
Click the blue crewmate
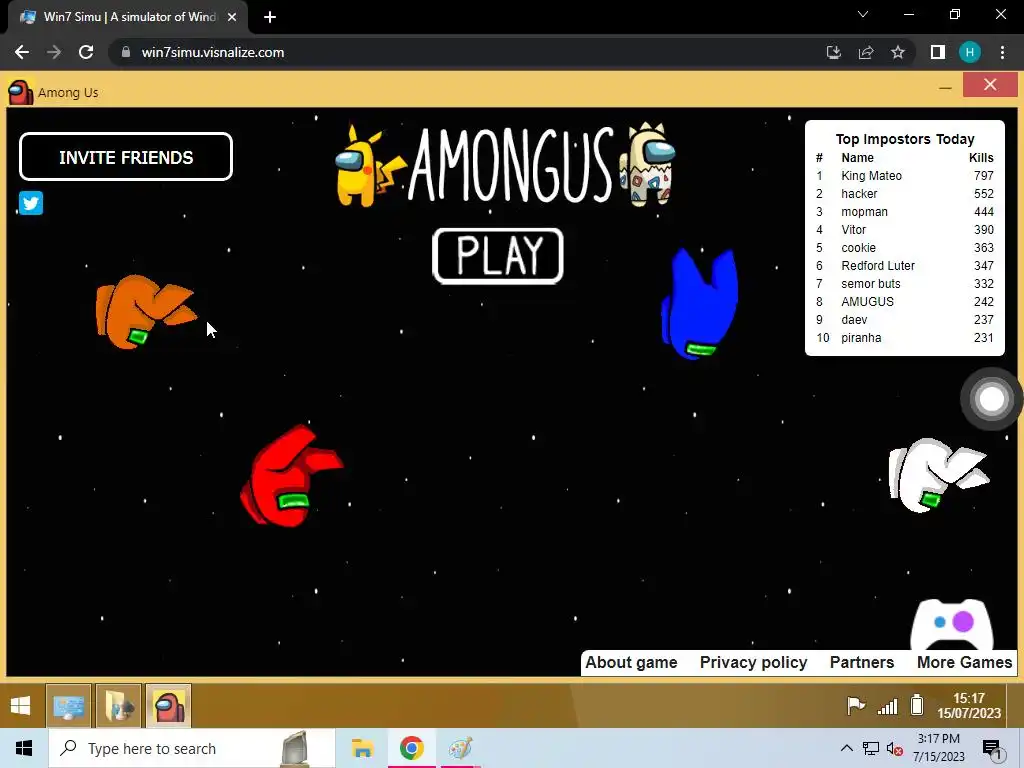[699, 304]
